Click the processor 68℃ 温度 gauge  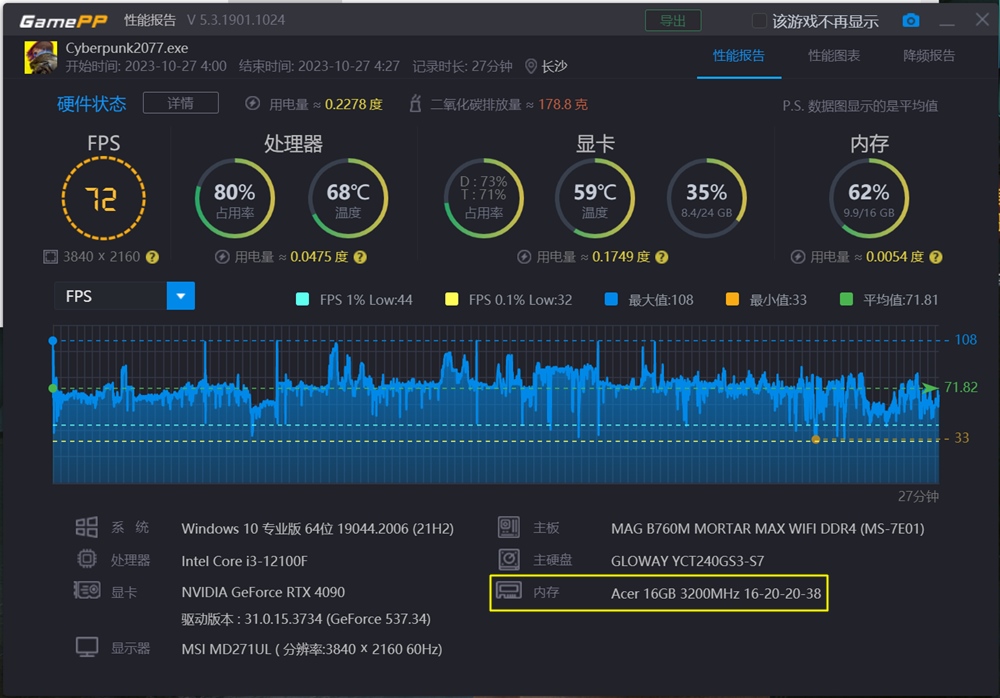coord(348,198)
